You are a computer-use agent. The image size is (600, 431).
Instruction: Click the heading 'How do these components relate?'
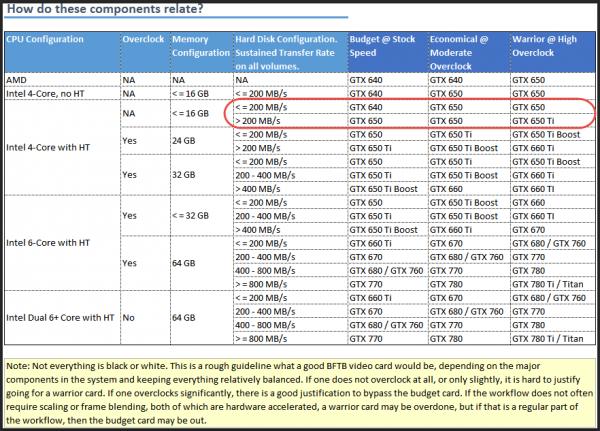105,9
